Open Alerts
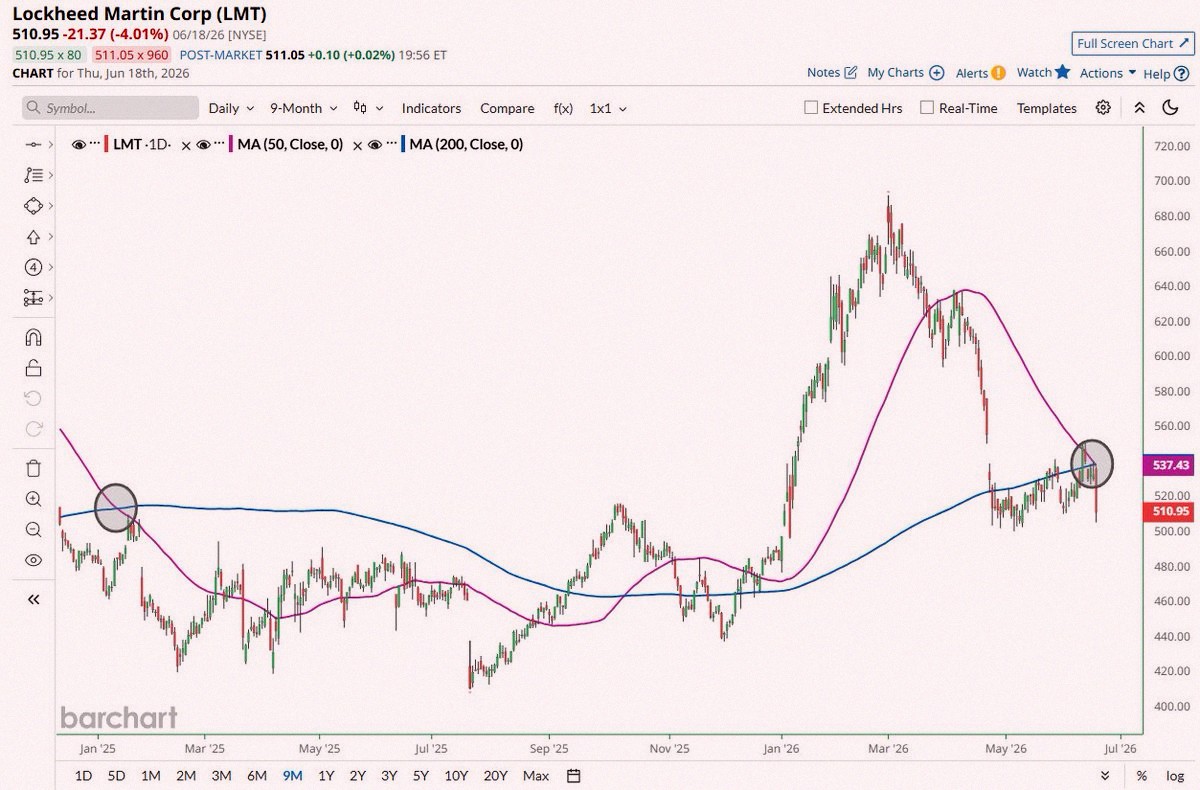The image size is (1200, 790). (x=980, y=73)
